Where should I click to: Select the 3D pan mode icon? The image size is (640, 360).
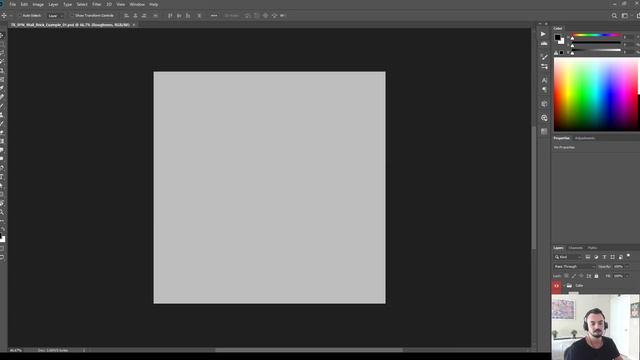(x=265, y=16)
